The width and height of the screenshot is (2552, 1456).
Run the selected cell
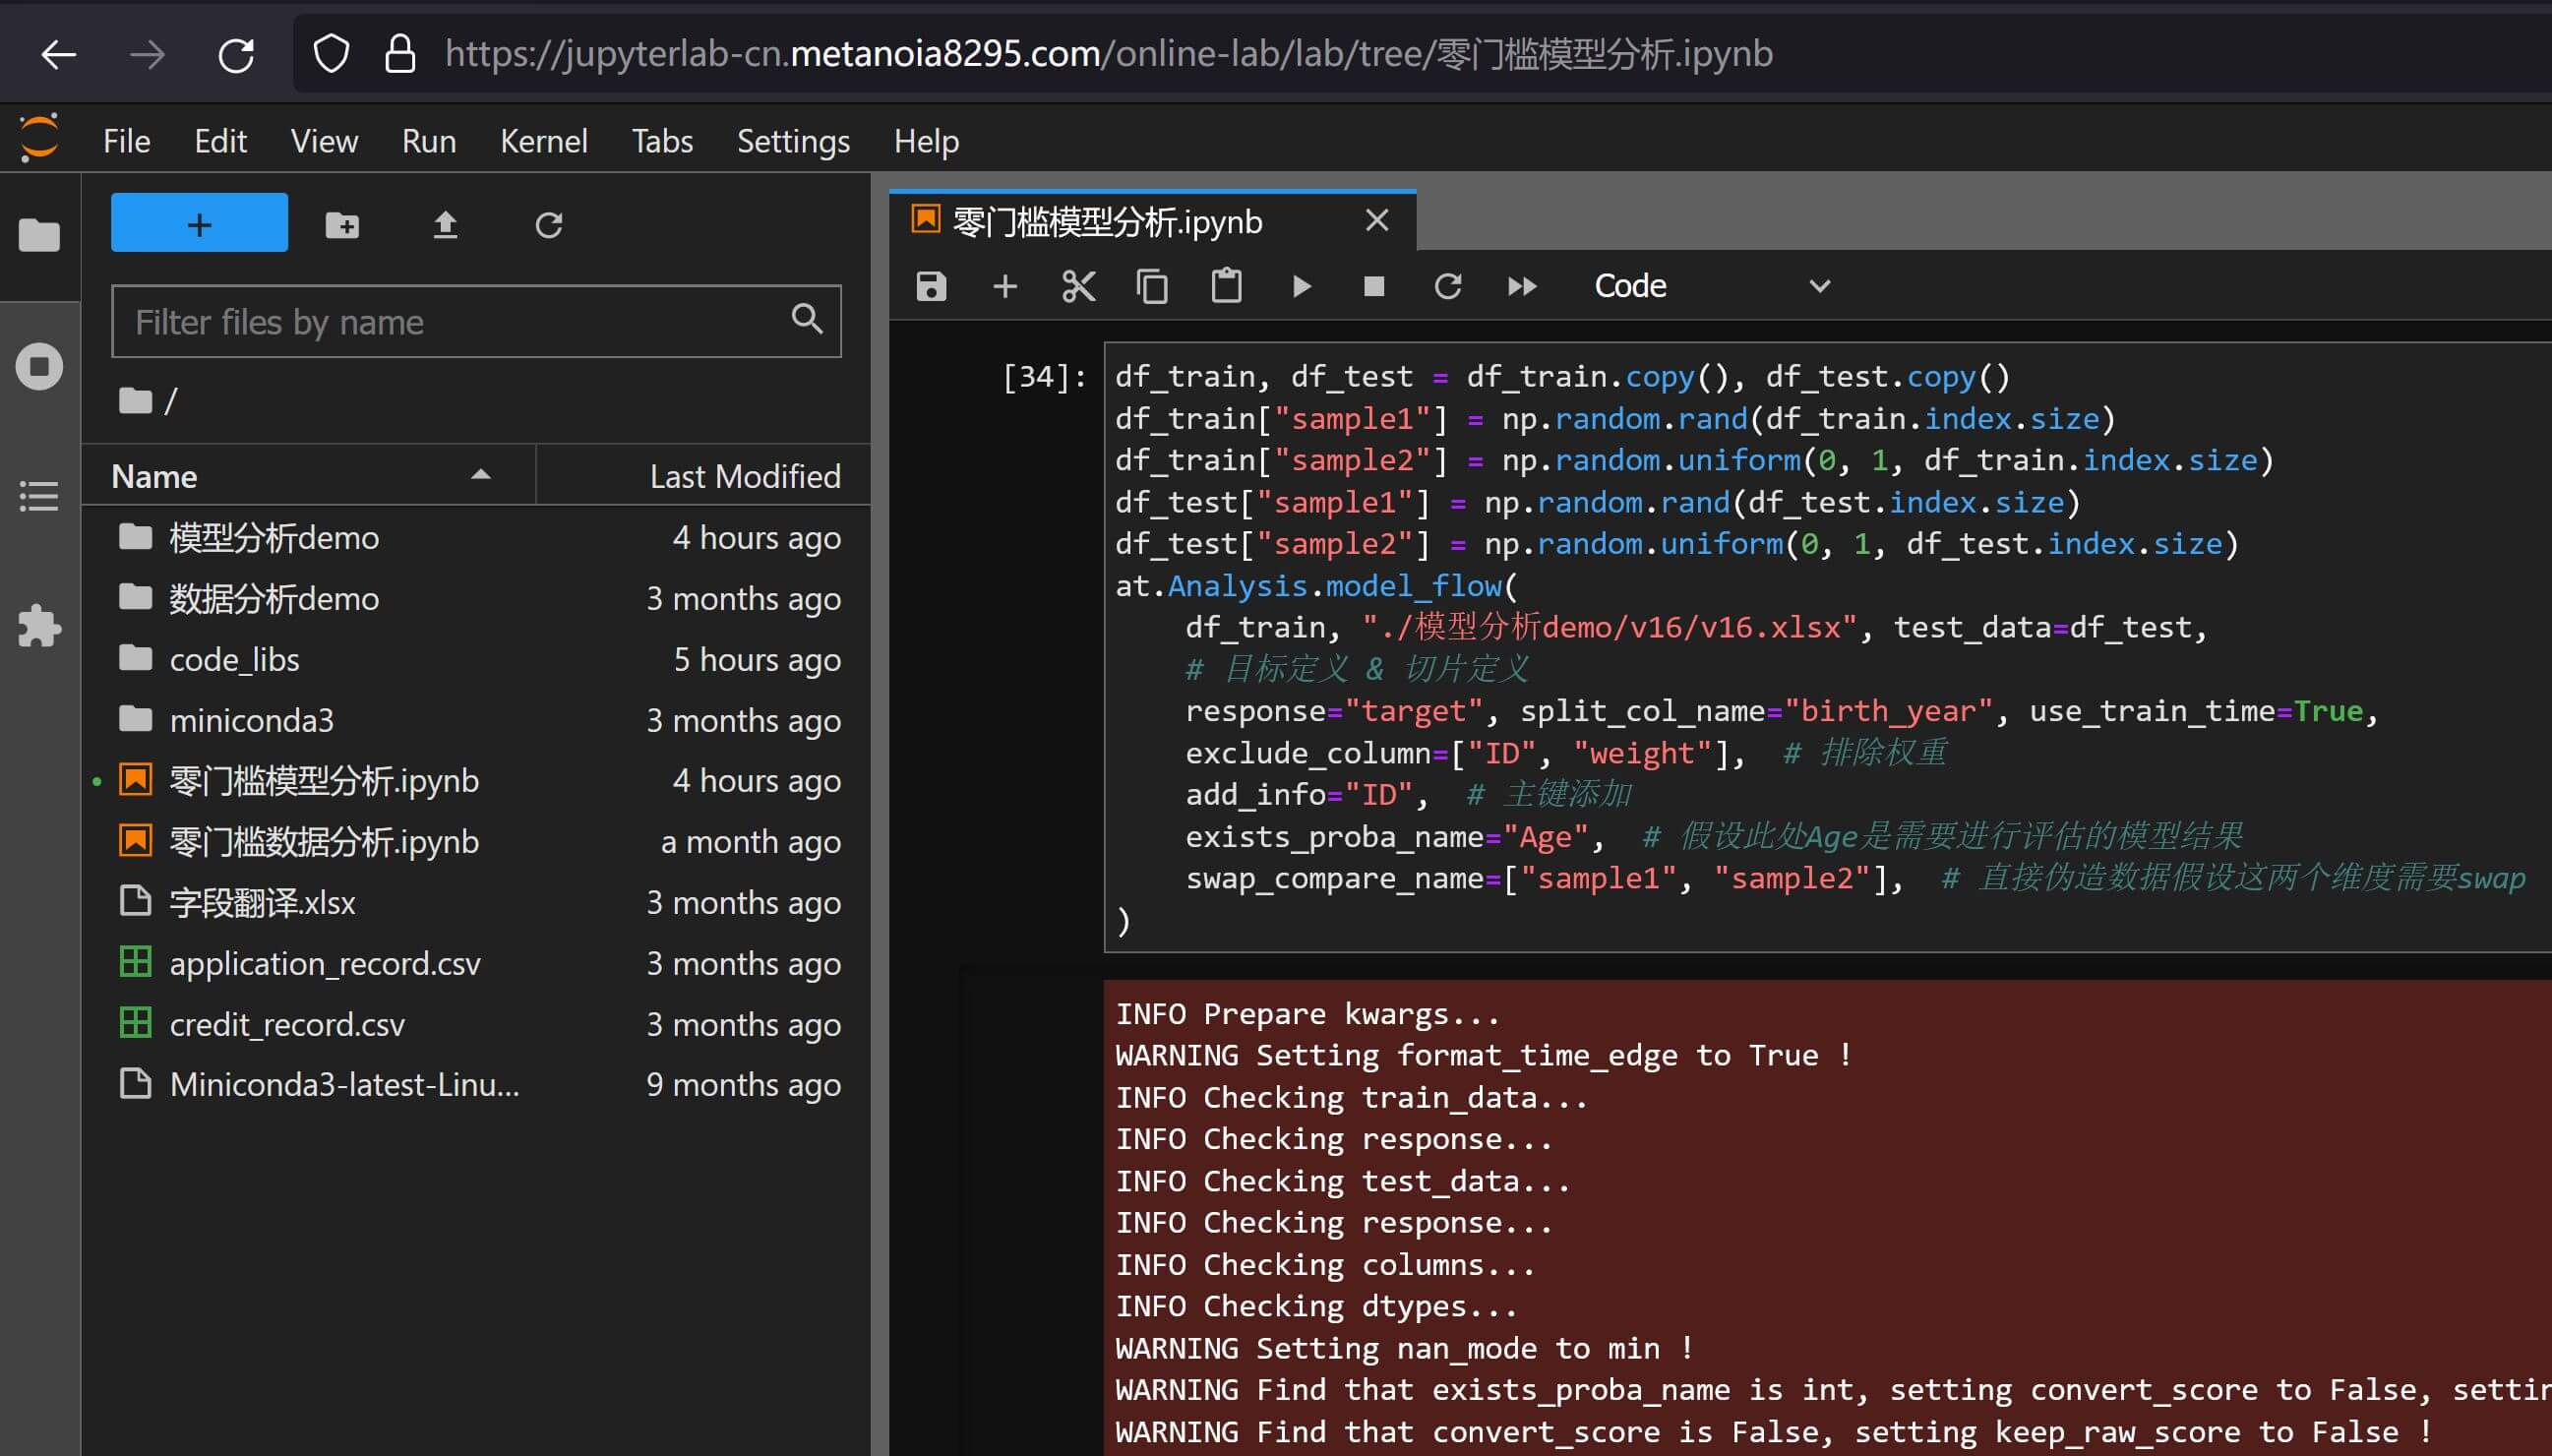click(1300, 287)
